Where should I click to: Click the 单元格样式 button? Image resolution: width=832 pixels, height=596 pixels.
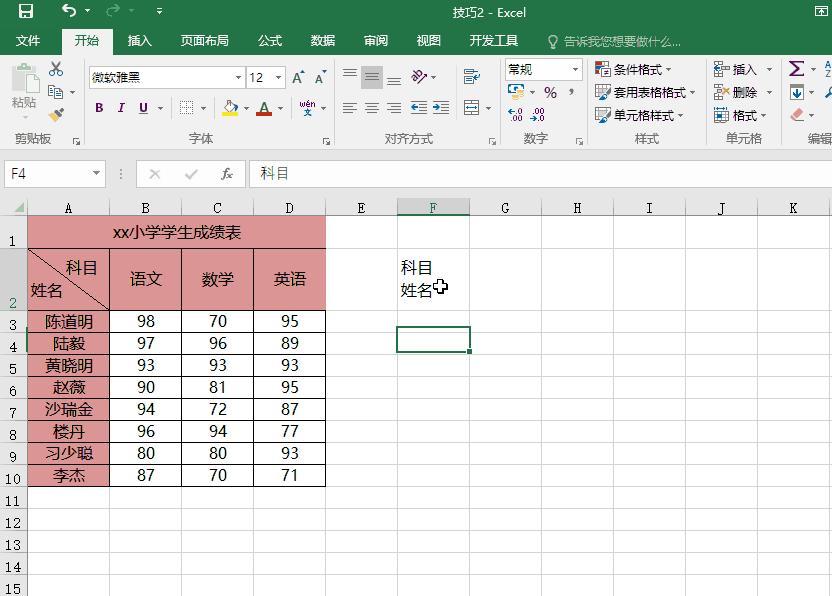point(640,113)
